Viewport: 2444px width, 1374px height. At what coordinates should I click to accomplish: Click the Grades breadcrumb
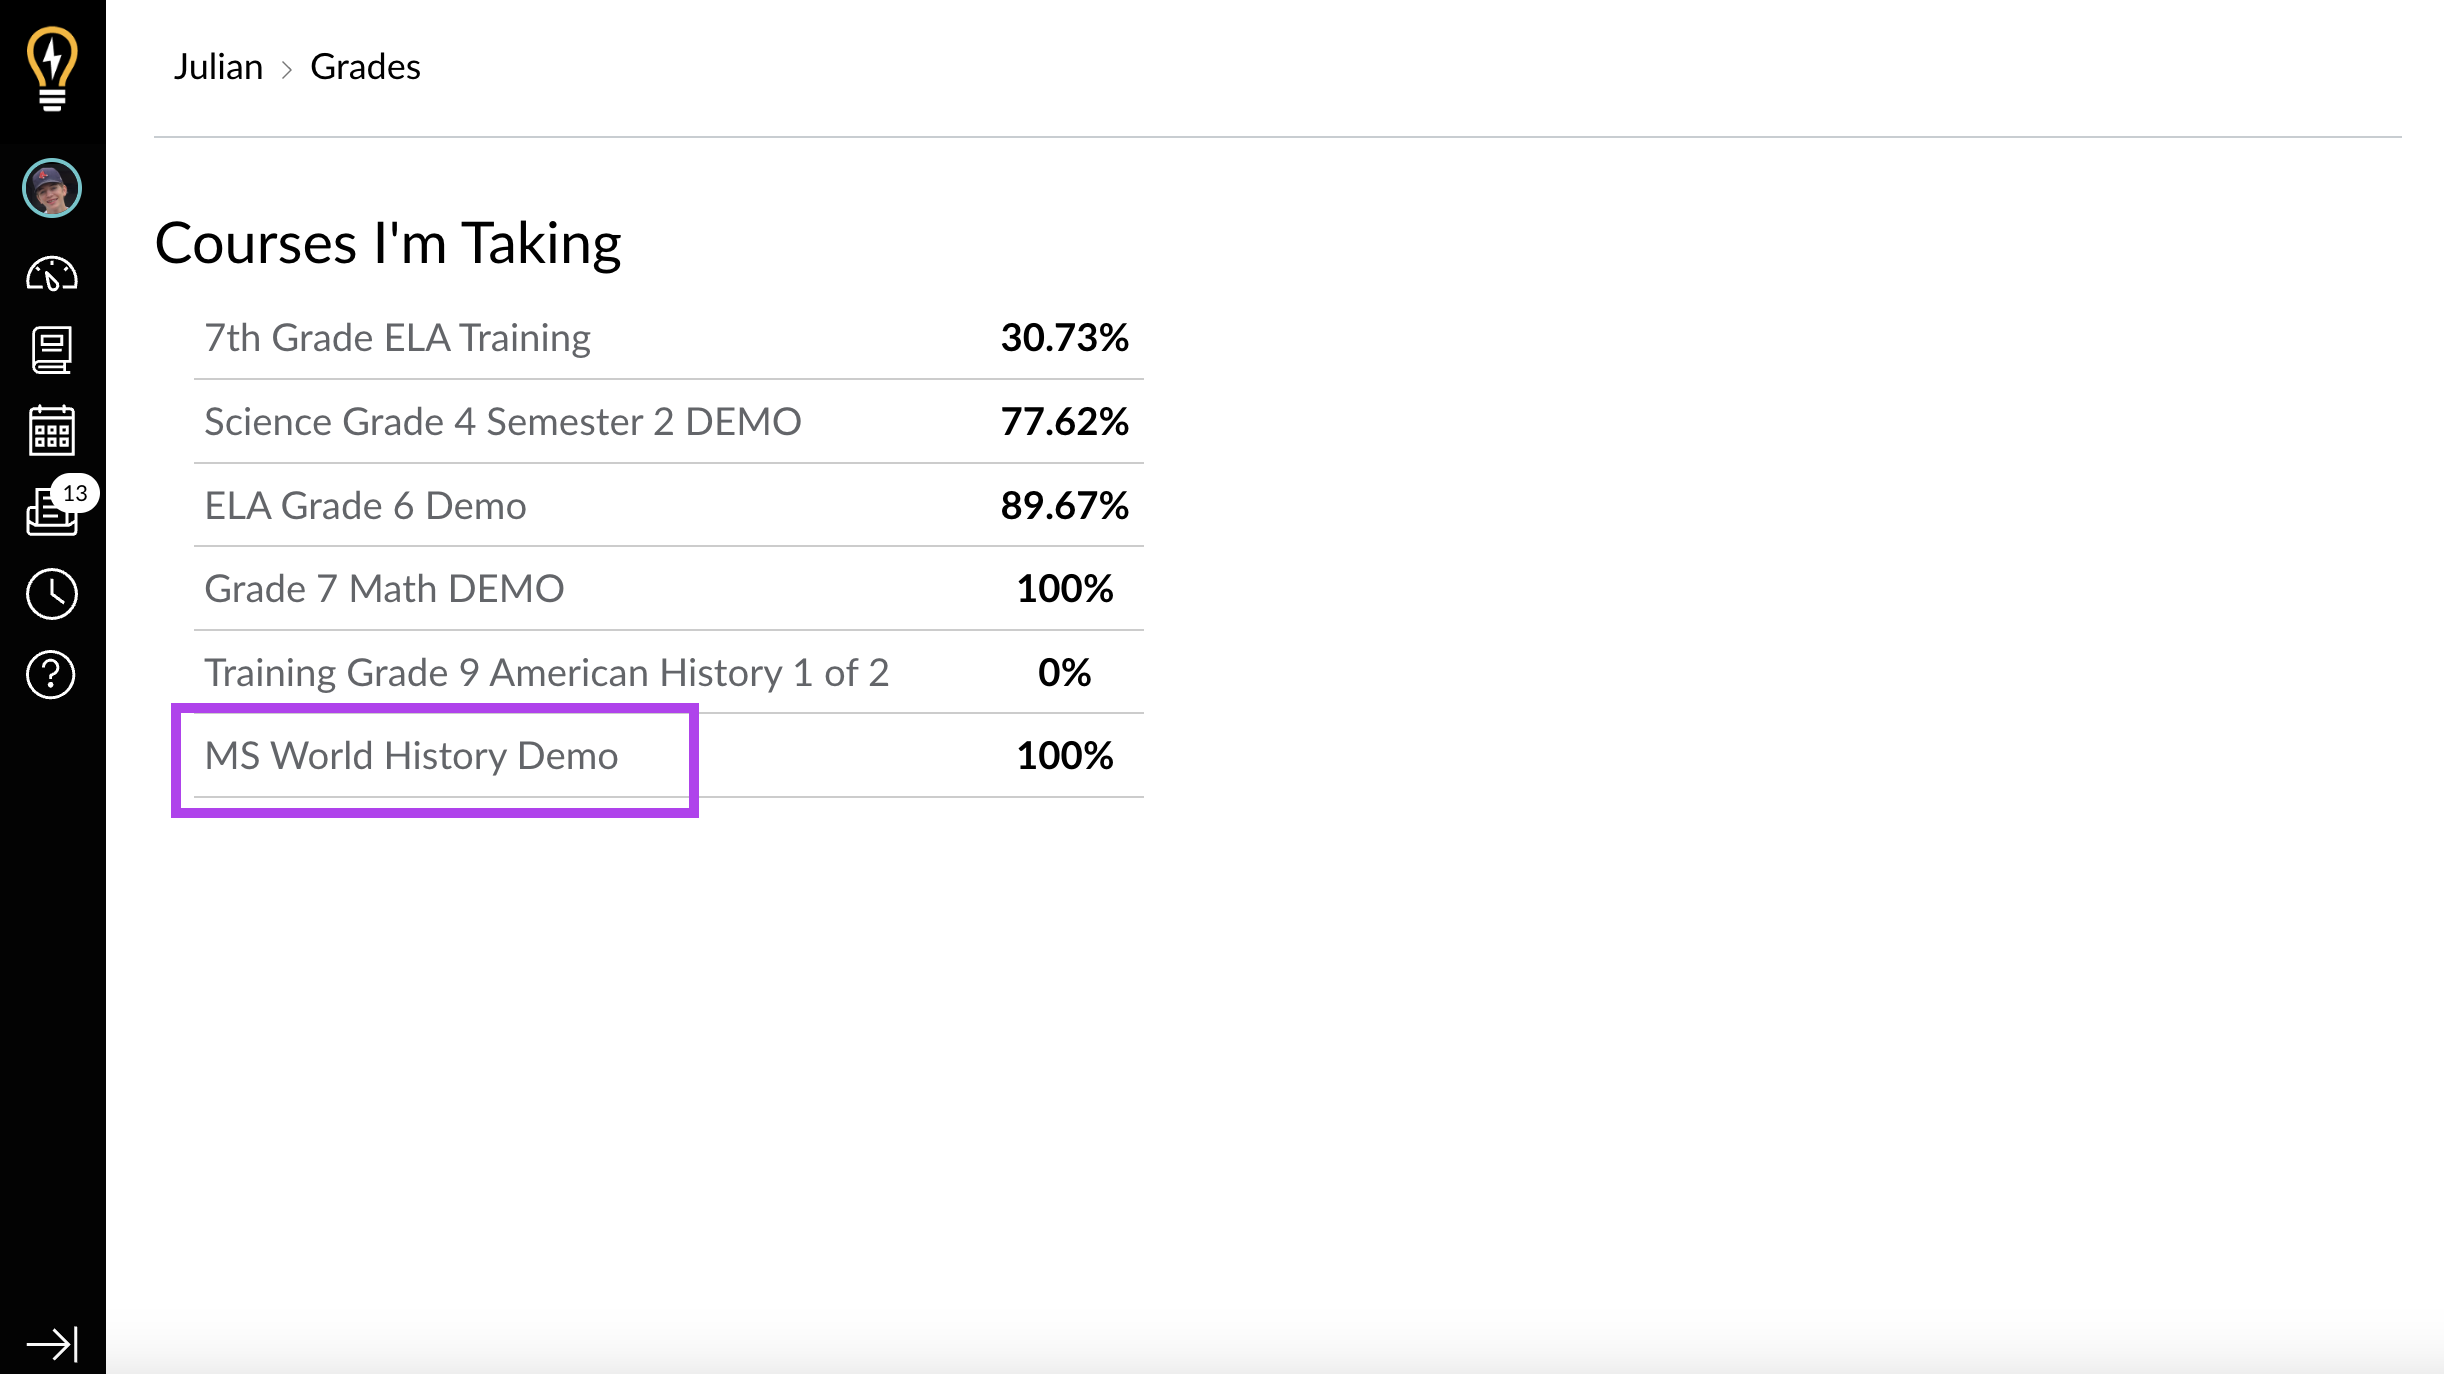[x=365, y=67]
